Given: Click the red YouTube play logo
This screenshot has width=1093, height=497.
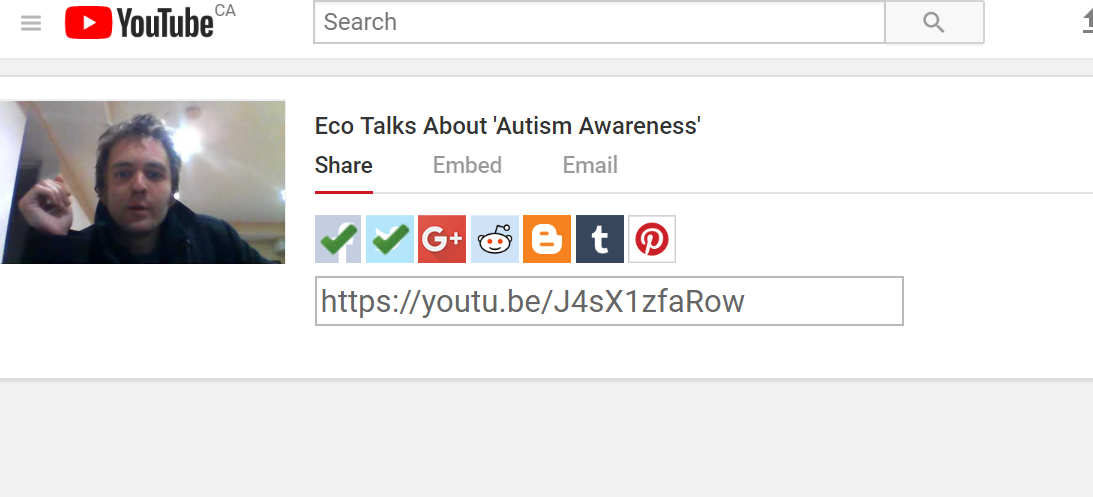Looking at the screenshot, I should [88, 23].
